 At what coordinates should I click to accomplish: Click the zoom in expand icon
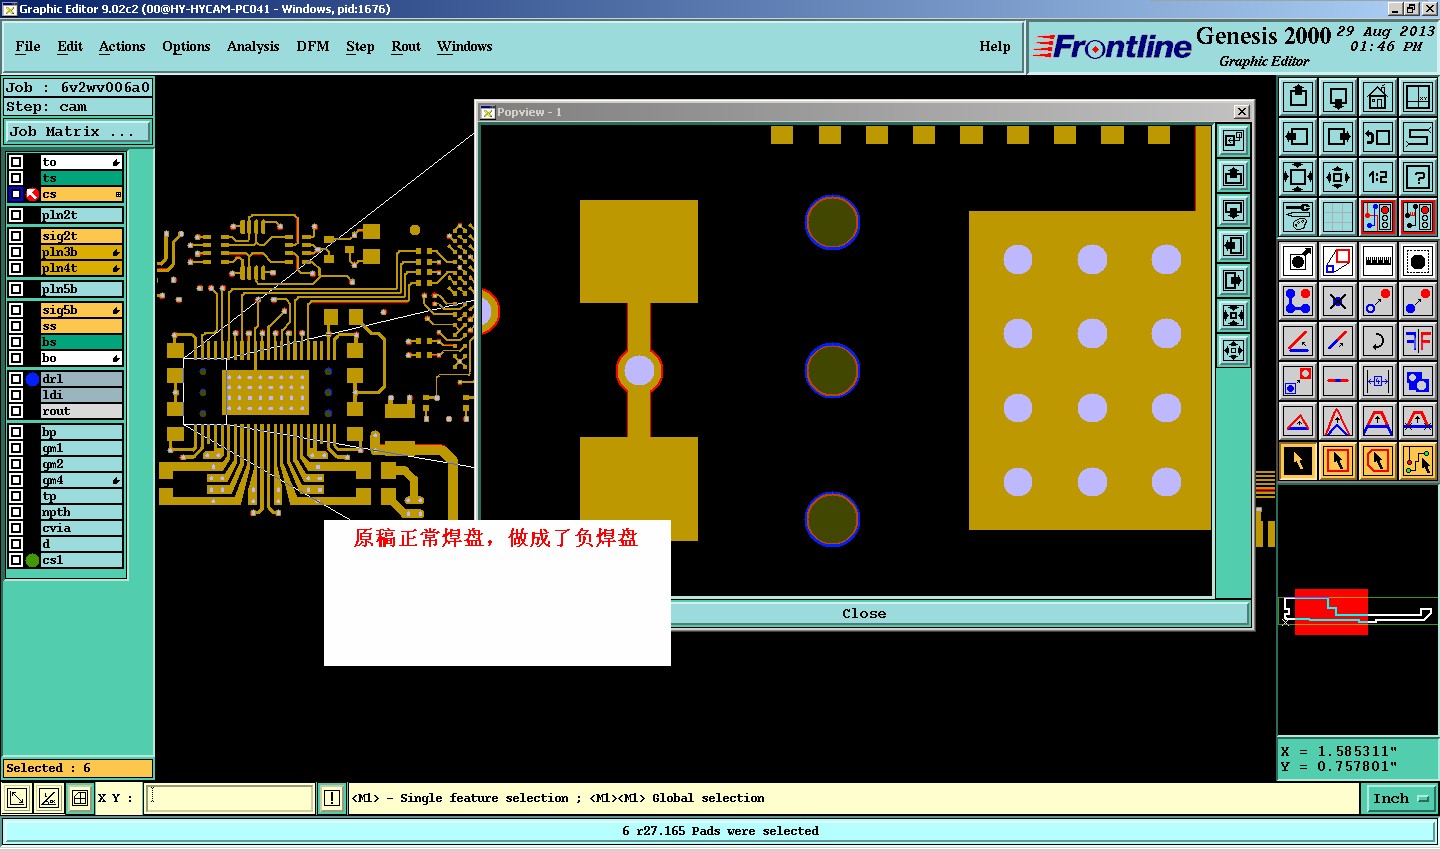point(1298,177)
